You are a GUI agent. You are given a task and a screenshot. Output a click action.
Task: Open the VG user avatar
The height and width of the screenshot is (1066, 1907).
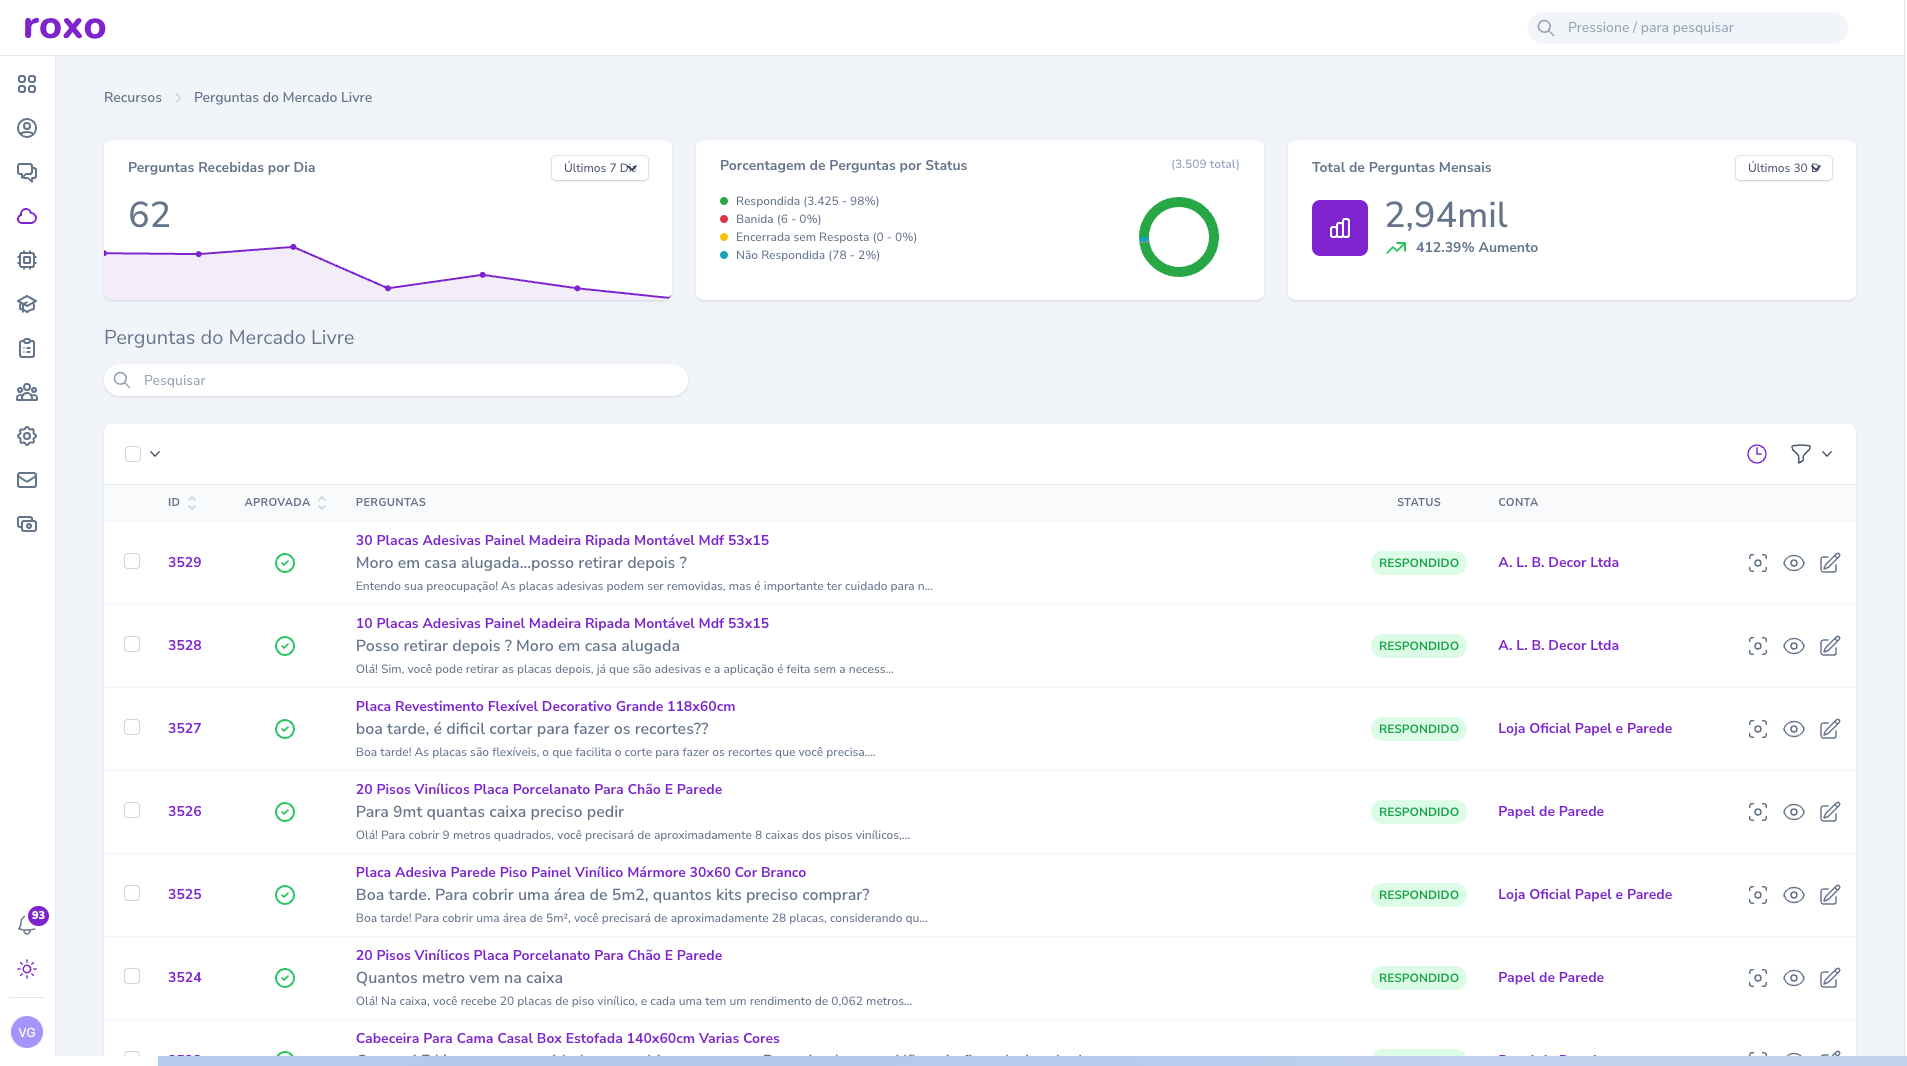27,1032
